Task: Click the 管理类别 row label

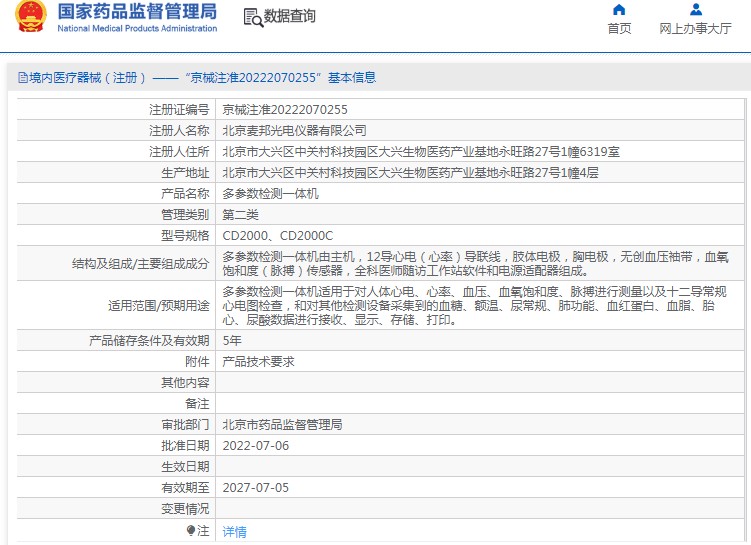Action: pyautogui.click(x=185, y=215)
